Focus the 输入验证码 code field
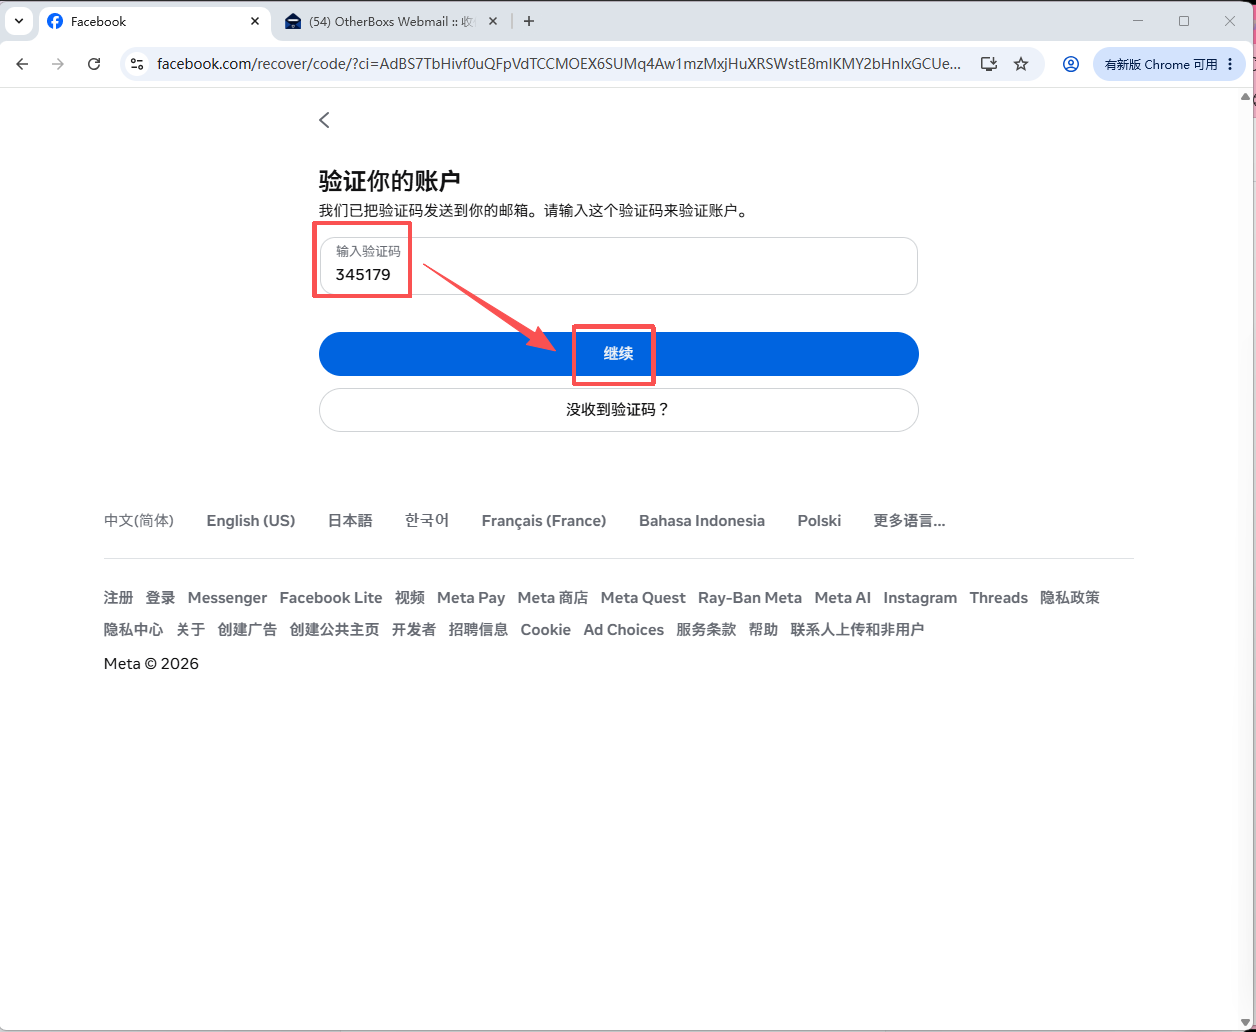The image size is (1256, 1032). 618,266
